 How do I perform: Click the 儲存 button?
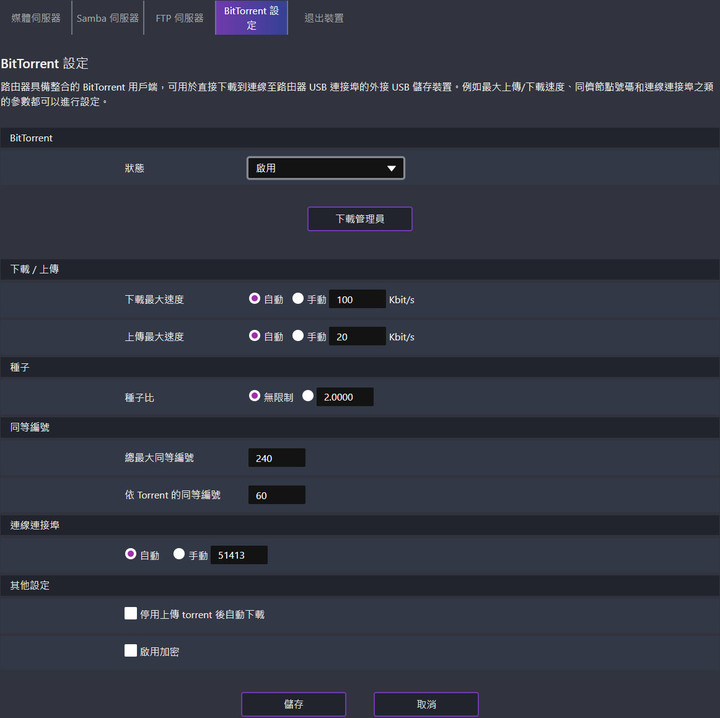pos(293,704)
